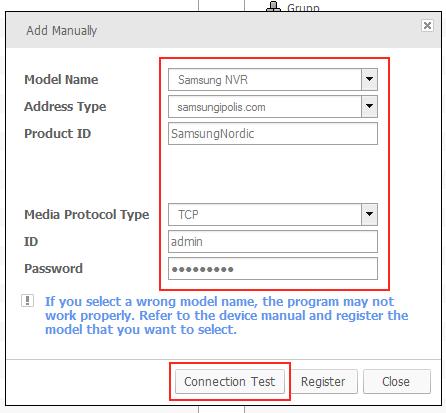Click the Model Name label
Viewport: 446px width, 413px height.
coord(61,80)
